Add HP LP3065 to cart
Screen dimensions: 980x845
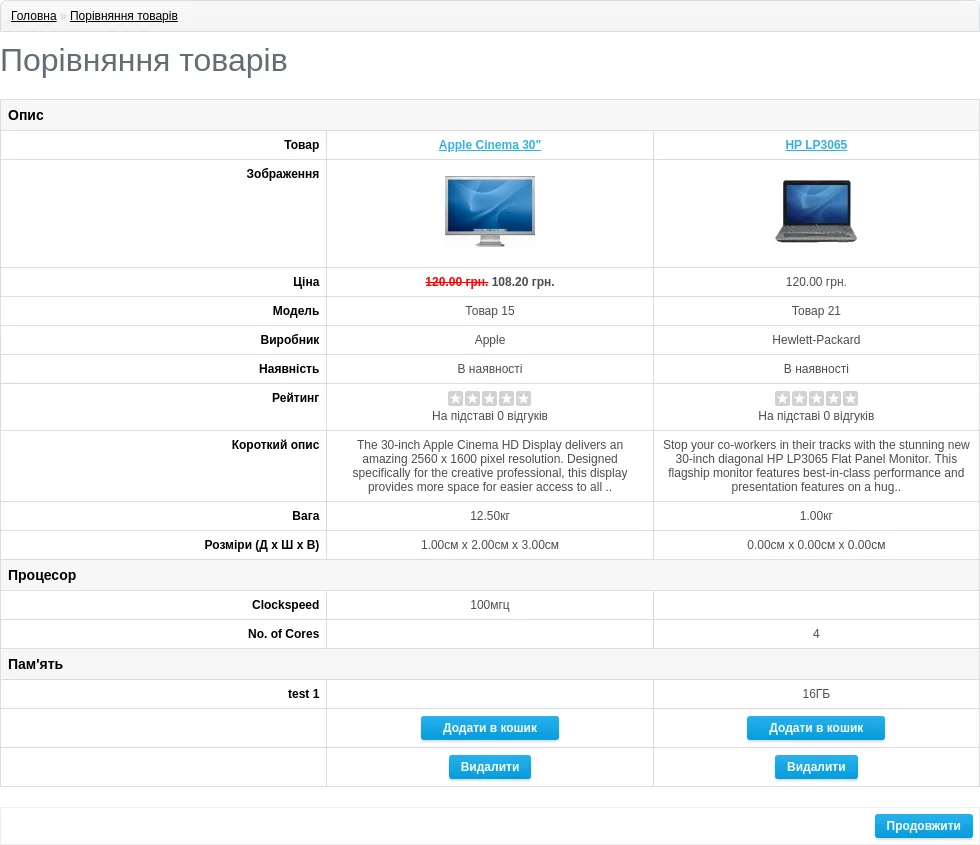[816, 728]
